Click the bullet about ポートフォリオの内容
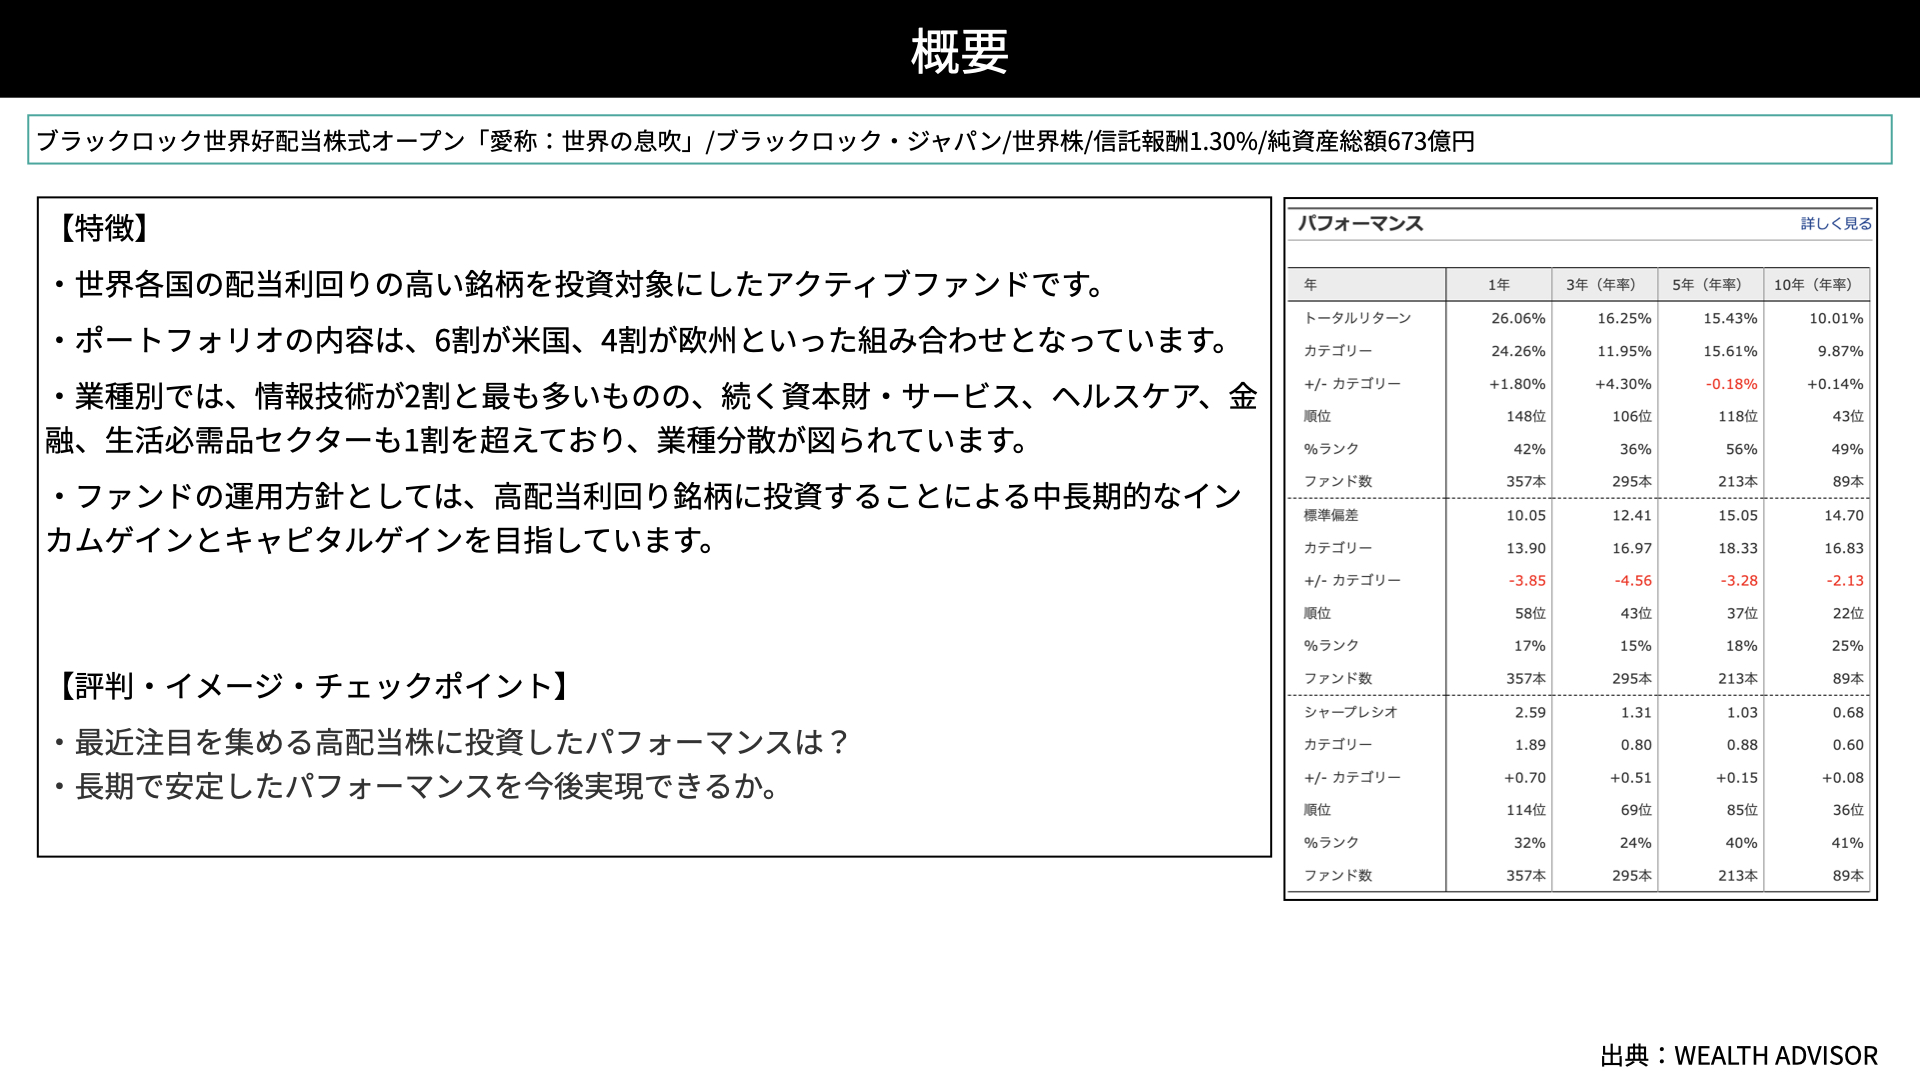The height and width of the screenshot is (1080, 1920). [640, 341]
